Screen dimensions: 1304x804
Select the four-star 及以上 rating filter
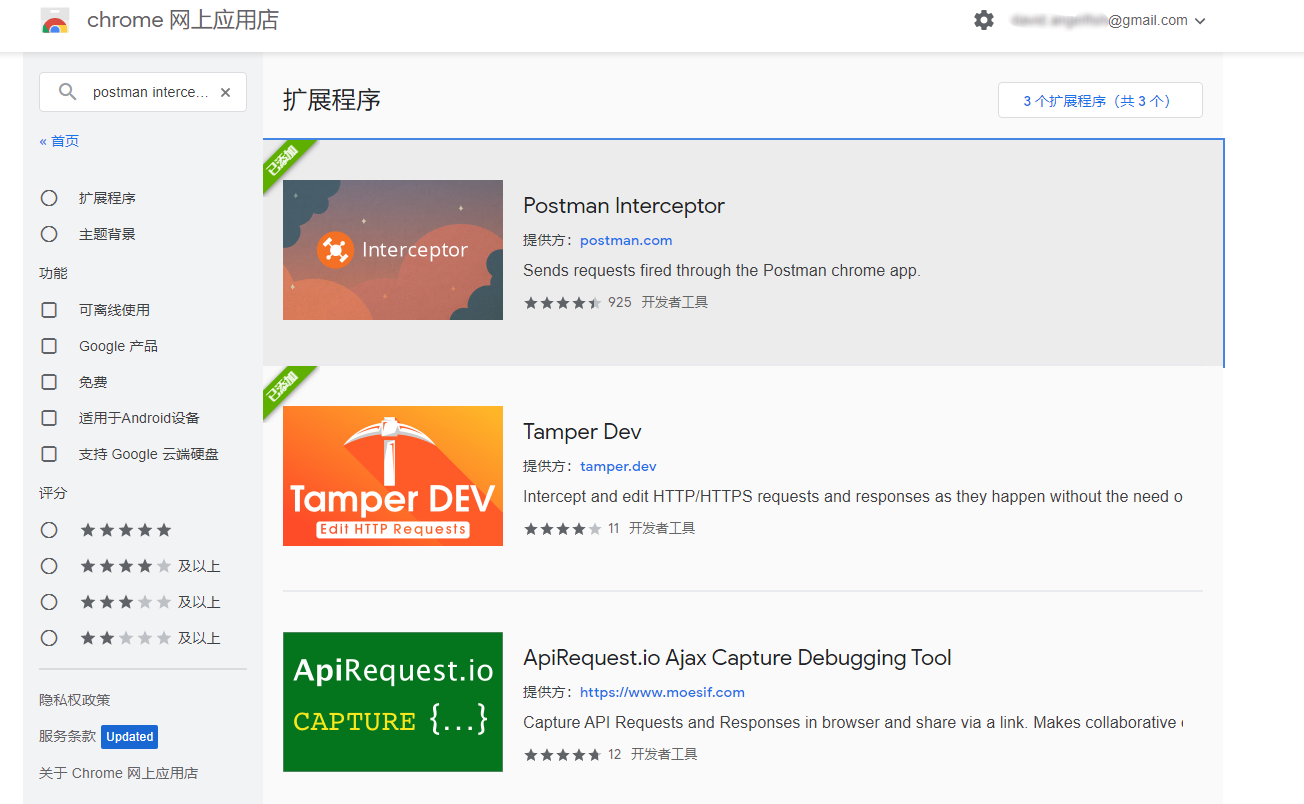coord(49,565)
